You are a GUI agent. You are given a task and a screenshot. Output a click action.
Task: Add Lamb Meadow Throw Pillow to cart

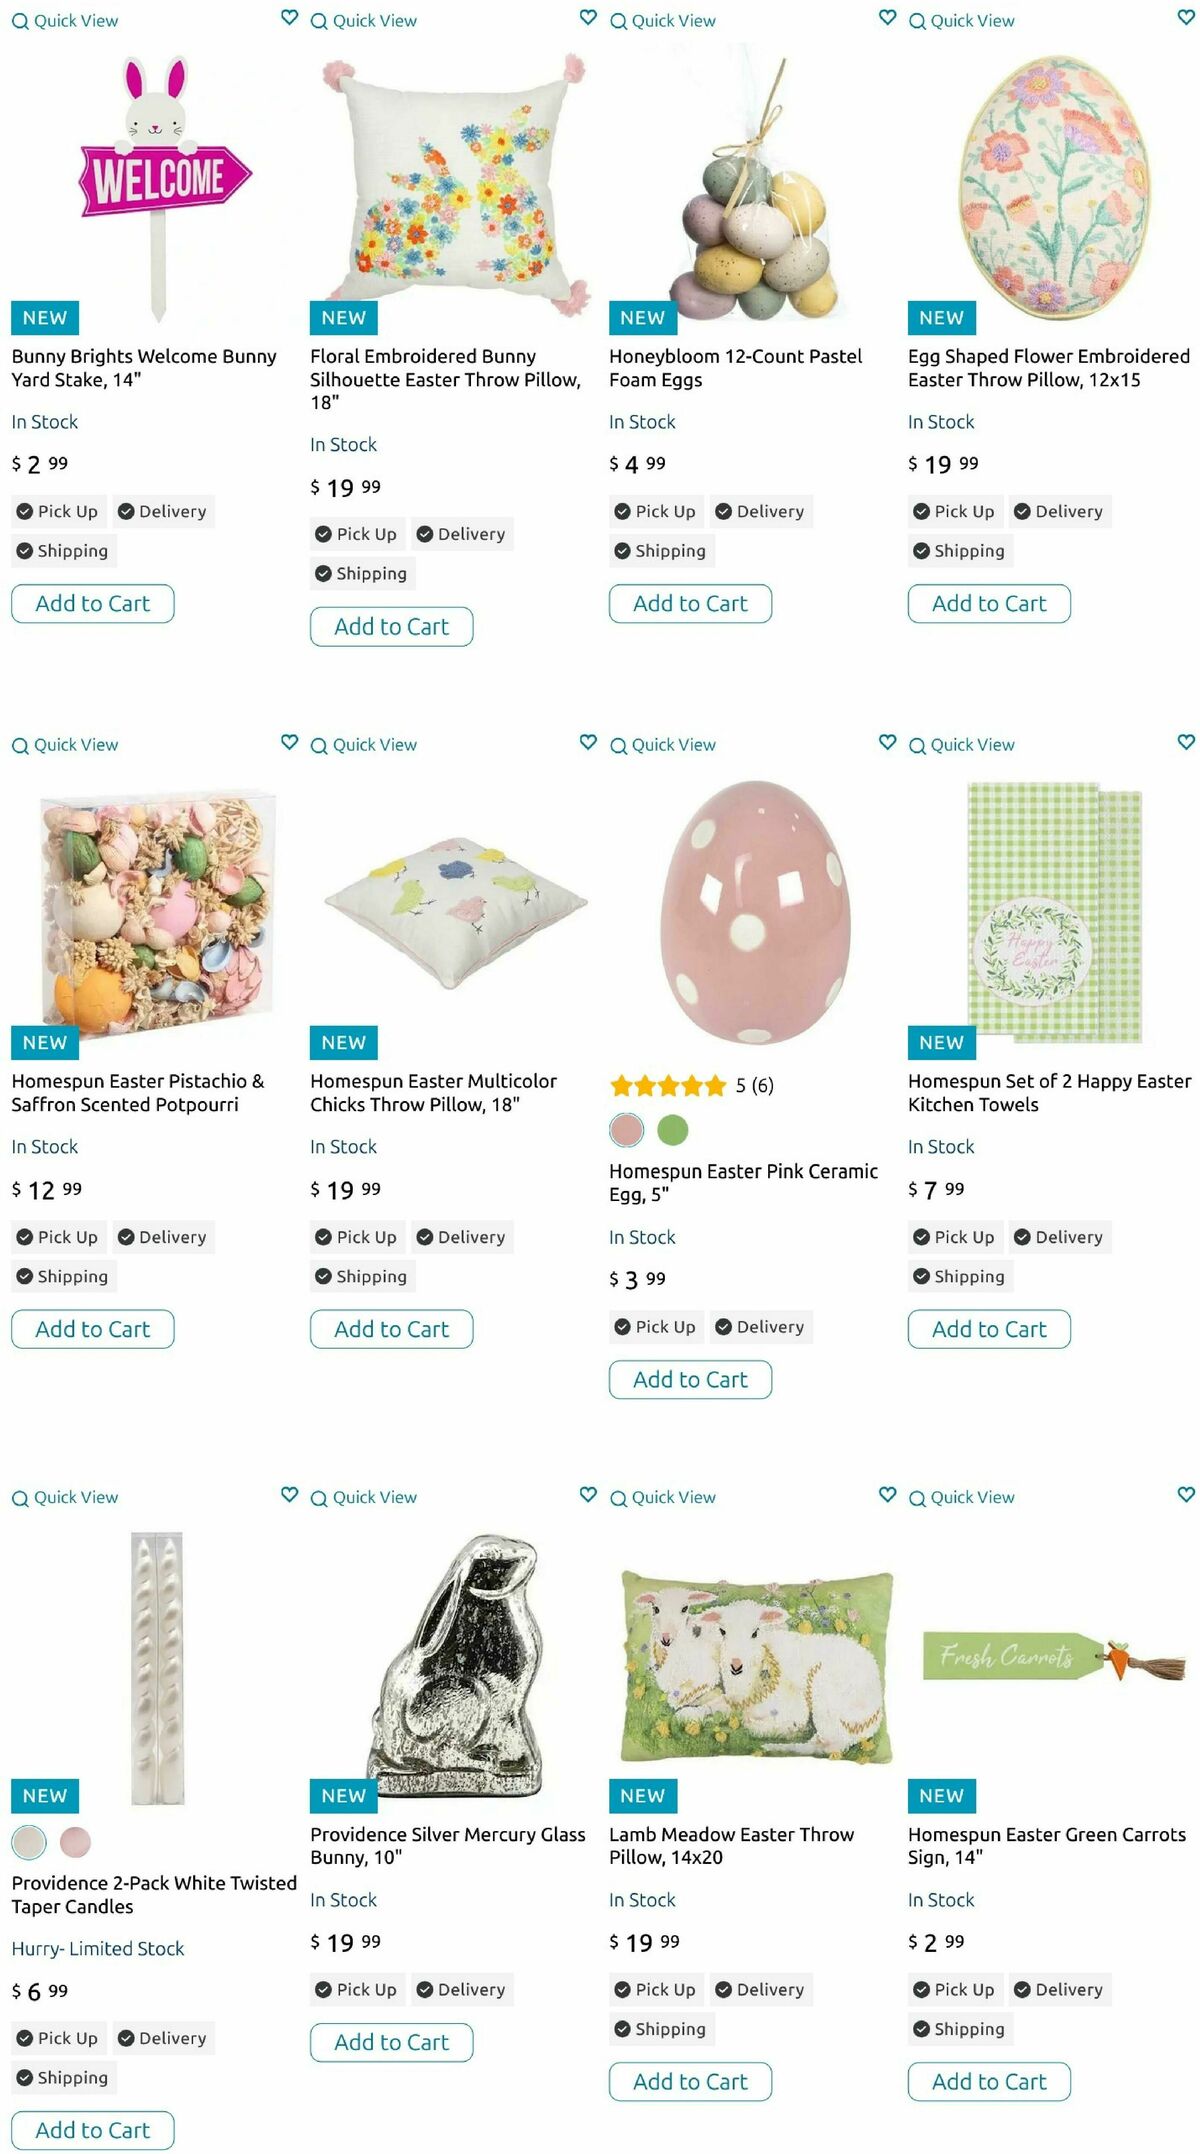point(690,2081)
